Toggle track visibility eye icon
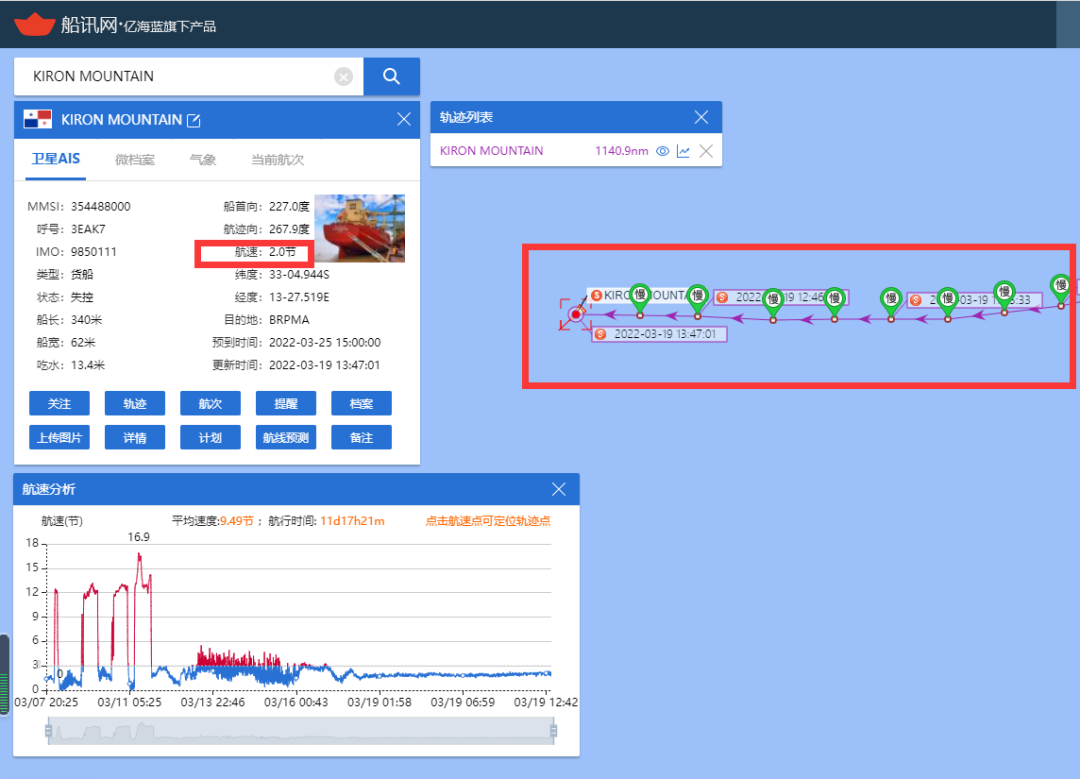Screen dimensions: 1080x779 662,151
